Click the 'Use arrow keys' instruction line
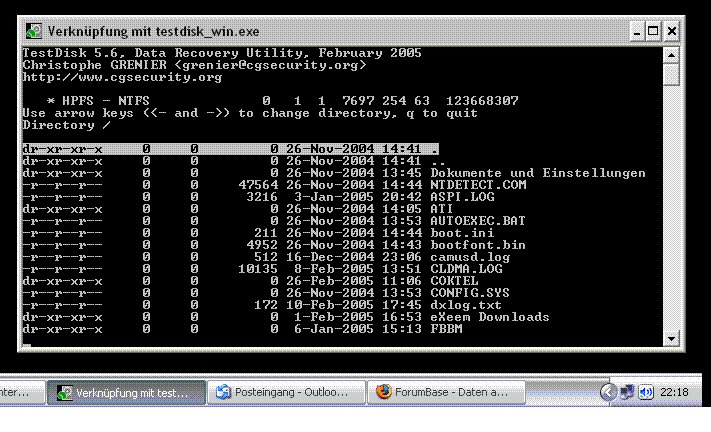Image resolution: width=711 pixels, height=432 pixels. coord(250,113)
